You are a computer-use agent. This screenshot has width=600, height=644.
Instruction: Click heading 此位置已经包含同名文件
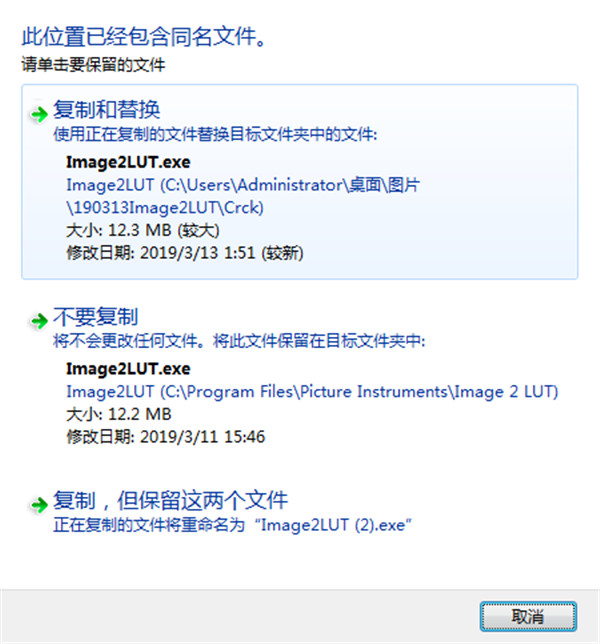(x=145, y=37)
